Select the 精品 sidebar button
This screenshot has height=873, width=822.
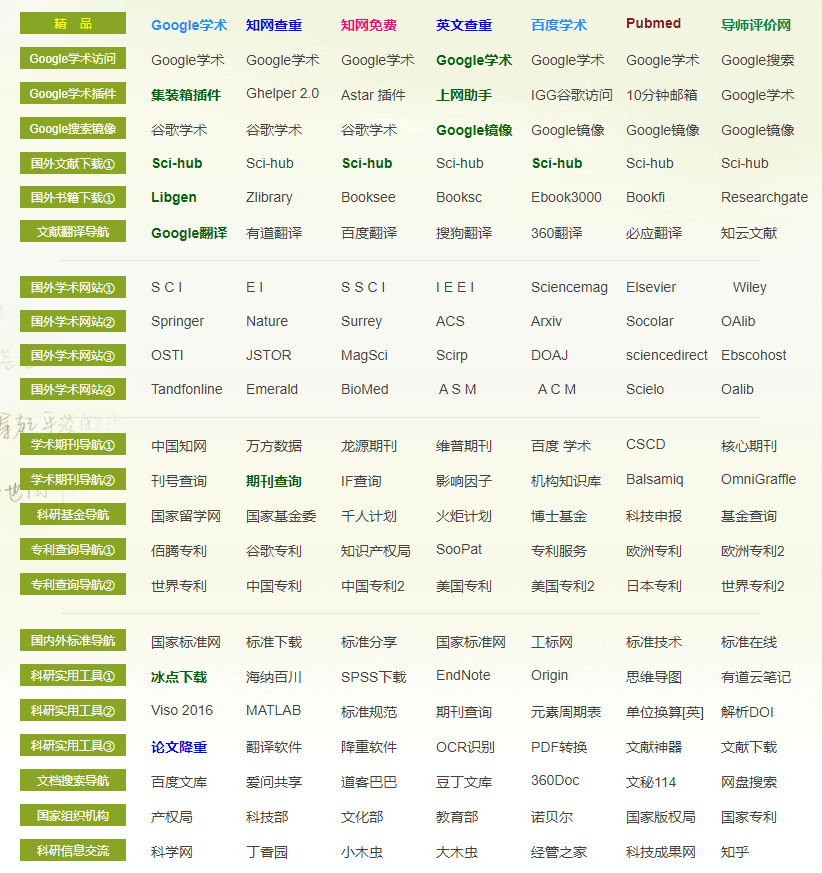(72, 23)
